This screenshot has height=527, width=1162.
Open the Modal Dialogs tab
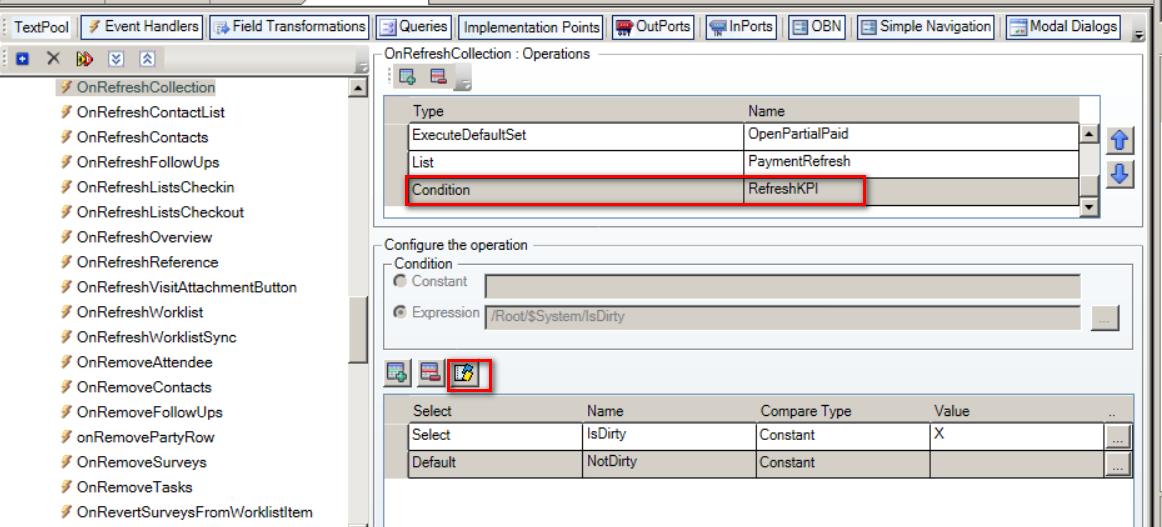pos(1063,27)
